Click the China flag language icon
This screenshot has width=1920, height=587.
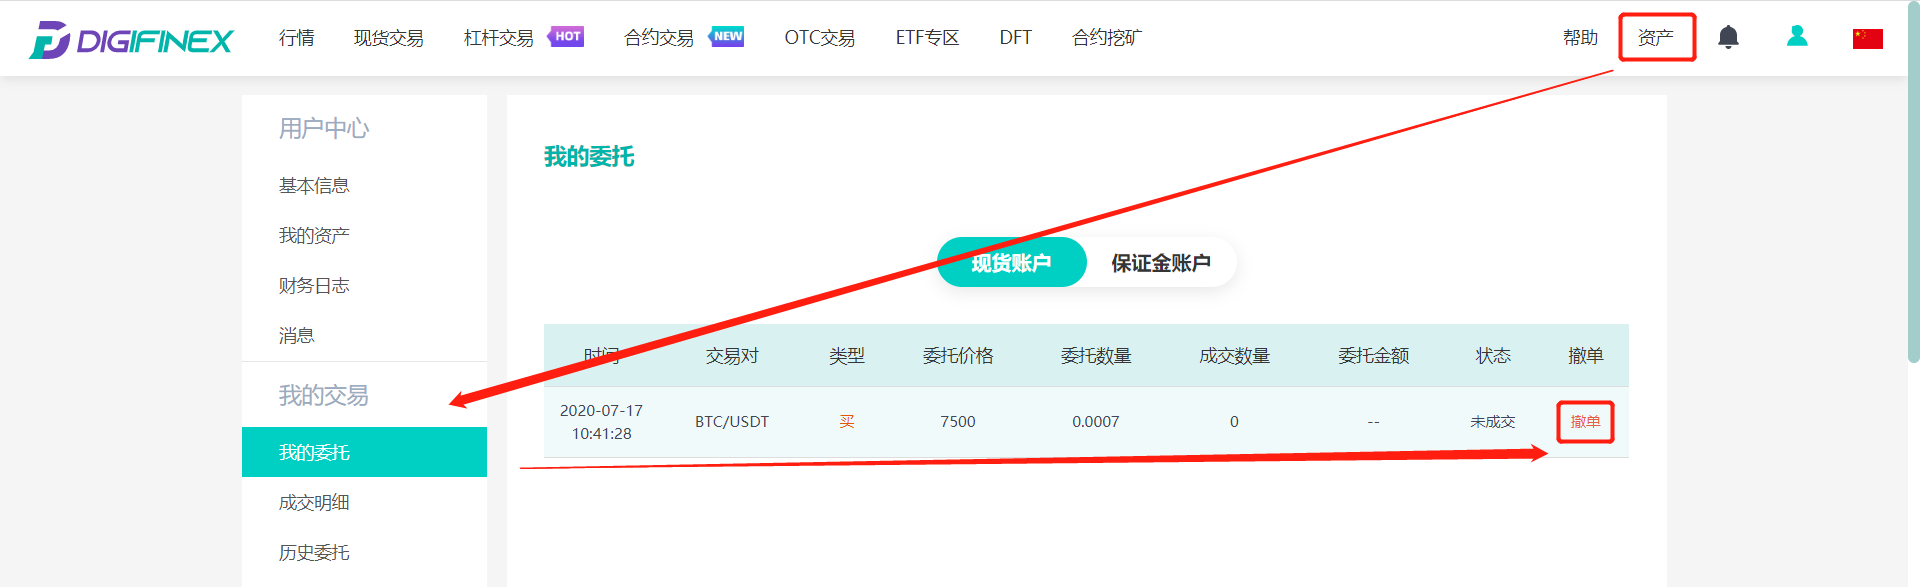click(x=1867, y=38)
